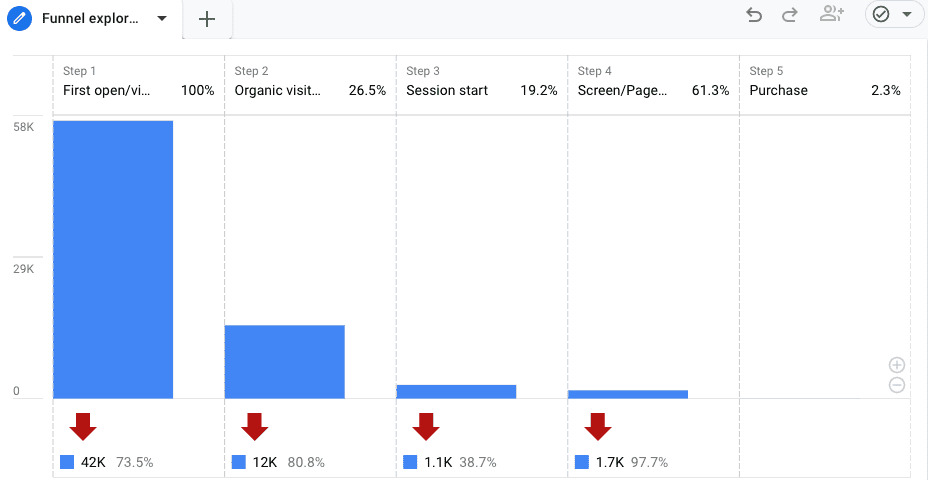
Task: Click Step 2 red drop-off arrow
Action: point(255,427)
